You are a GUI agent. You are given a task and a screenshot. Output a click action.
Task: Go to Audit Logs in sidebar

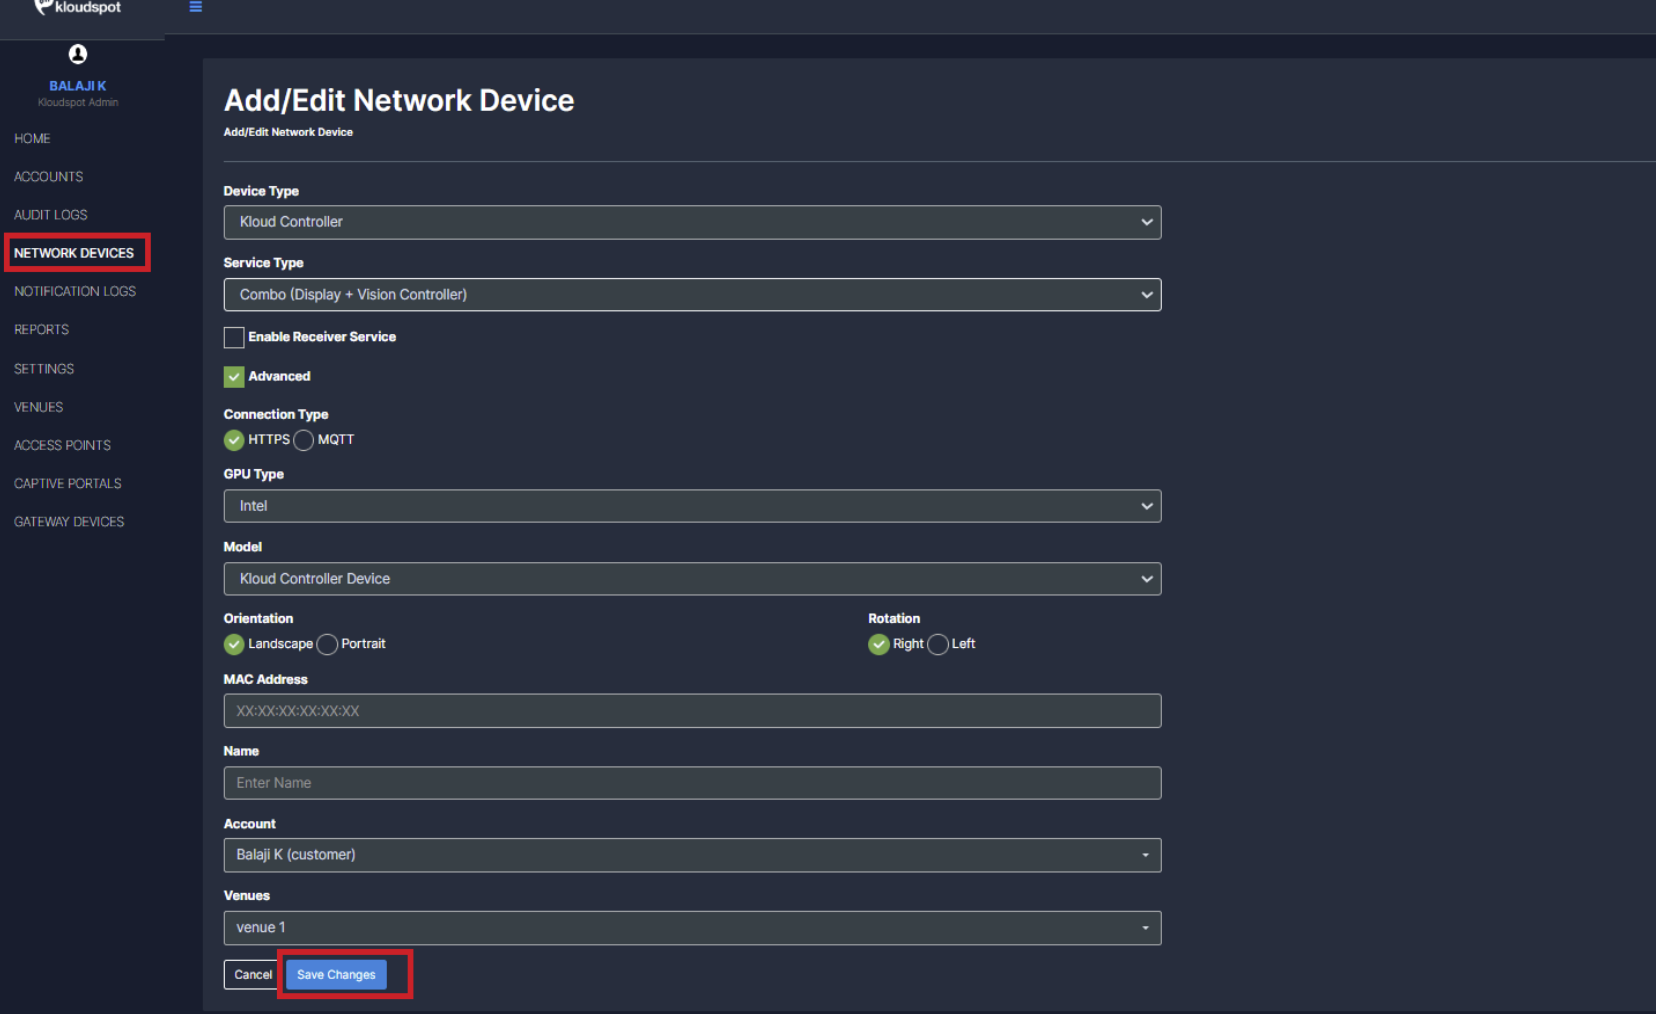51,215
